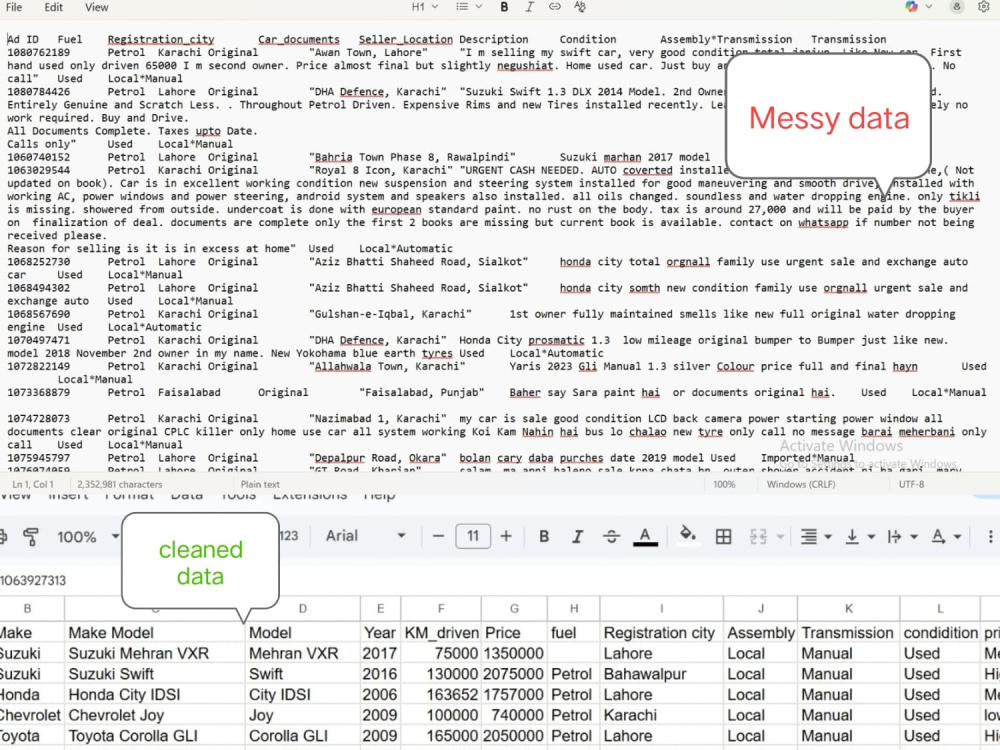Click the 'Plain text' status bar entry
This screenshot has height=750, width=1000.
click(260, 484)
